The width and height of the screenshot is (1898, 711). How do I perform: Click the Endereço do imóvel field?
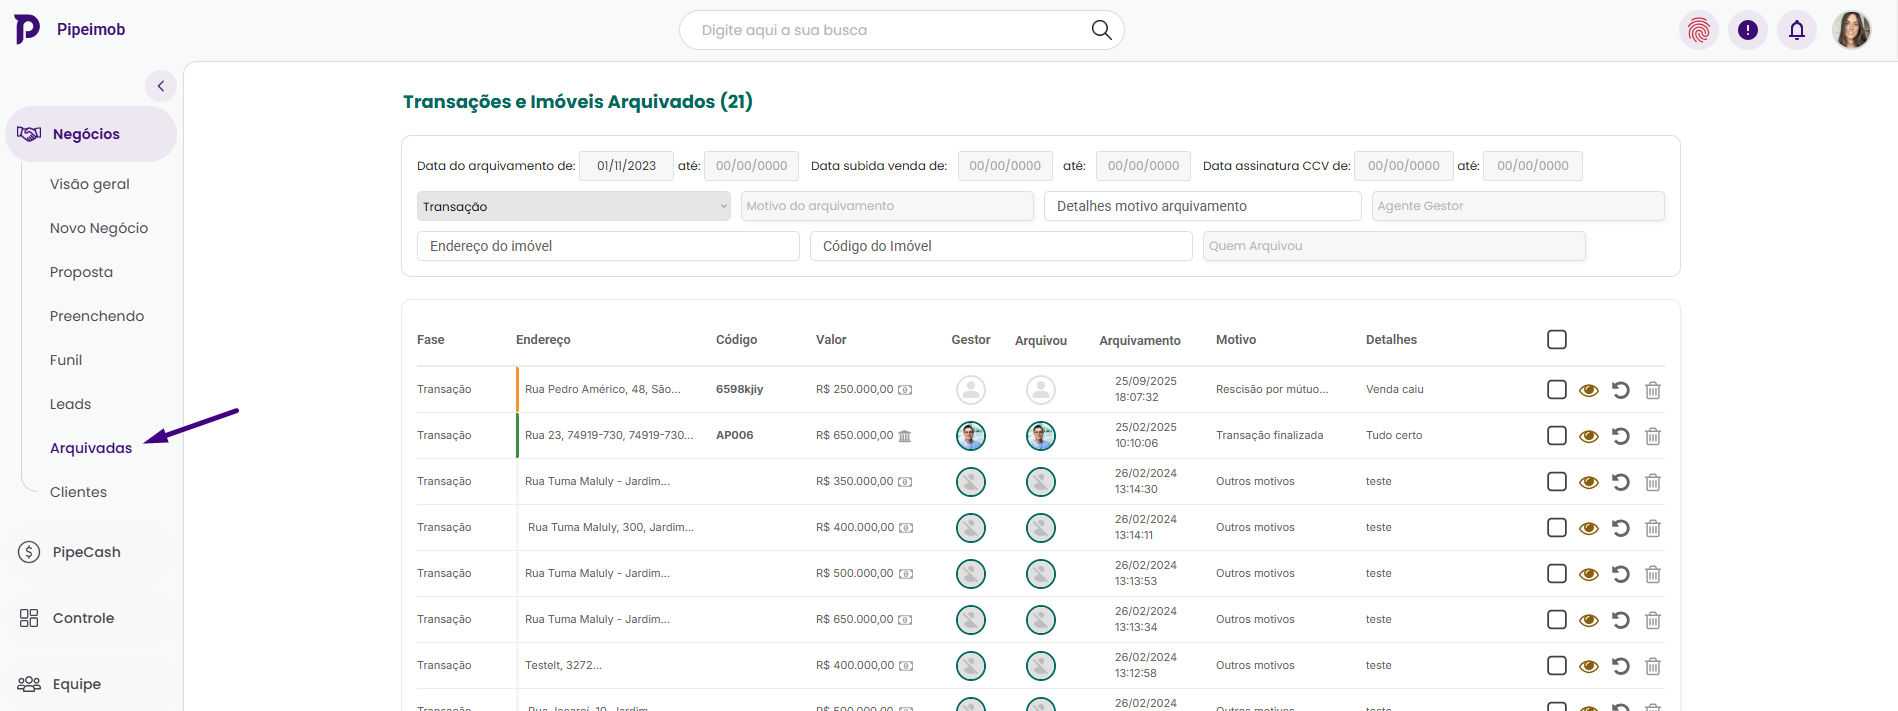tap(608, 246)
